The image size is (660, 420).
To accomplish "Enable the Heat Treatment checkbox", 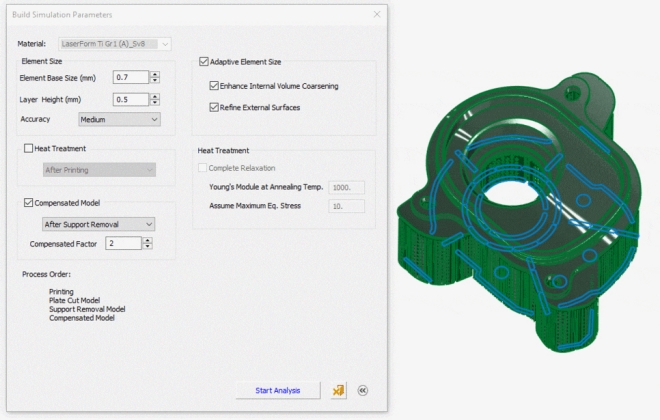I will 28,148.
